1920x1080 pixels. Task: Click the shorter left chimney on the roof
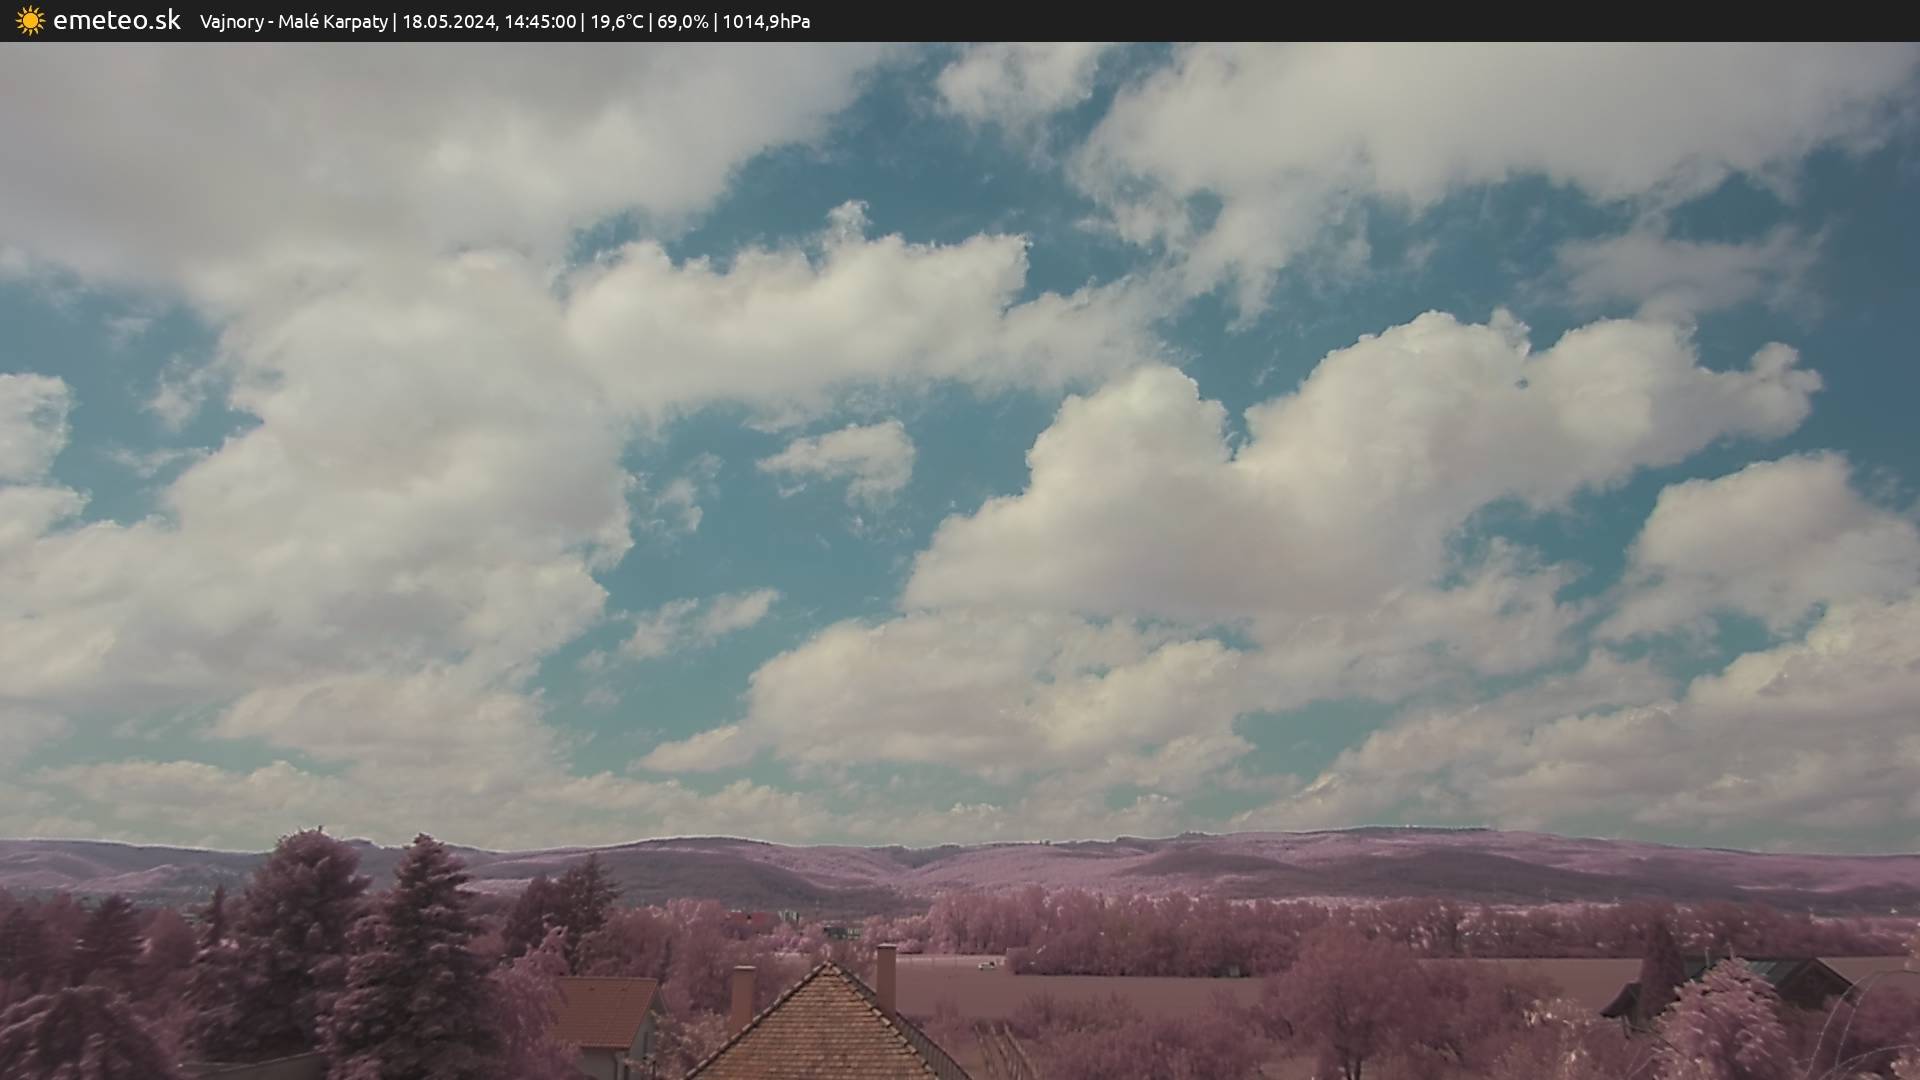742,994
